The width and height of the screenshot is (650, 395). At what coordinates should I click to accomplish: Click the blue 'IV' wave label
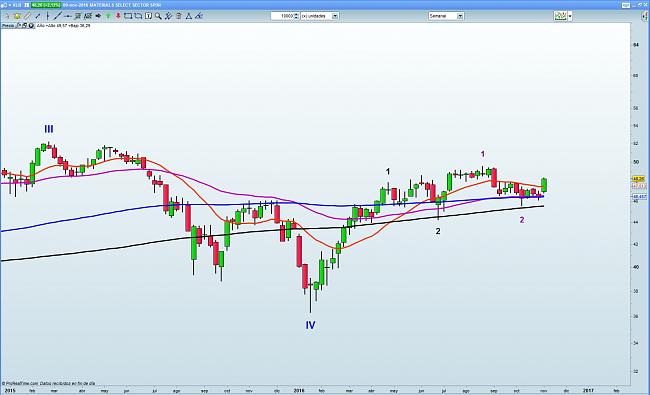[x=310, y=325]
